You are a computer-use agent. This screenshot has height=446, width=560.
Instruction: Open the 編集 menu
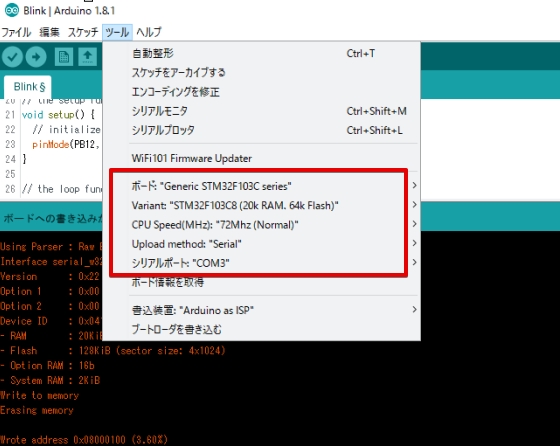(x=49, y=32)
